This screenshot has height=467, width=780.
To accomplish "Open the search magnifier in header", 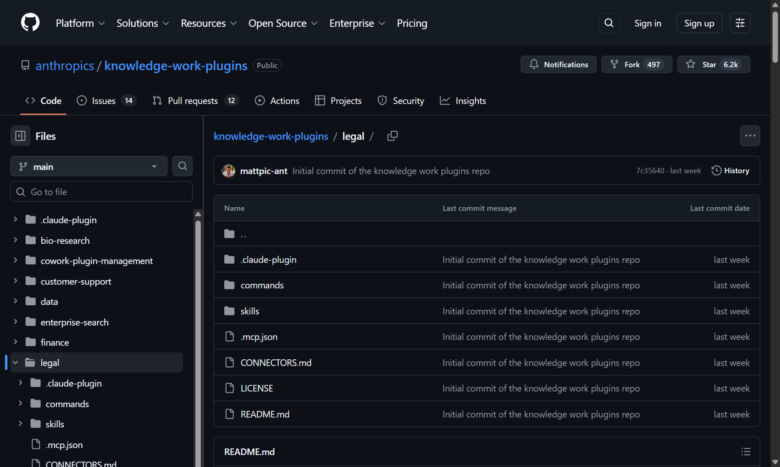I will (609, 23).
